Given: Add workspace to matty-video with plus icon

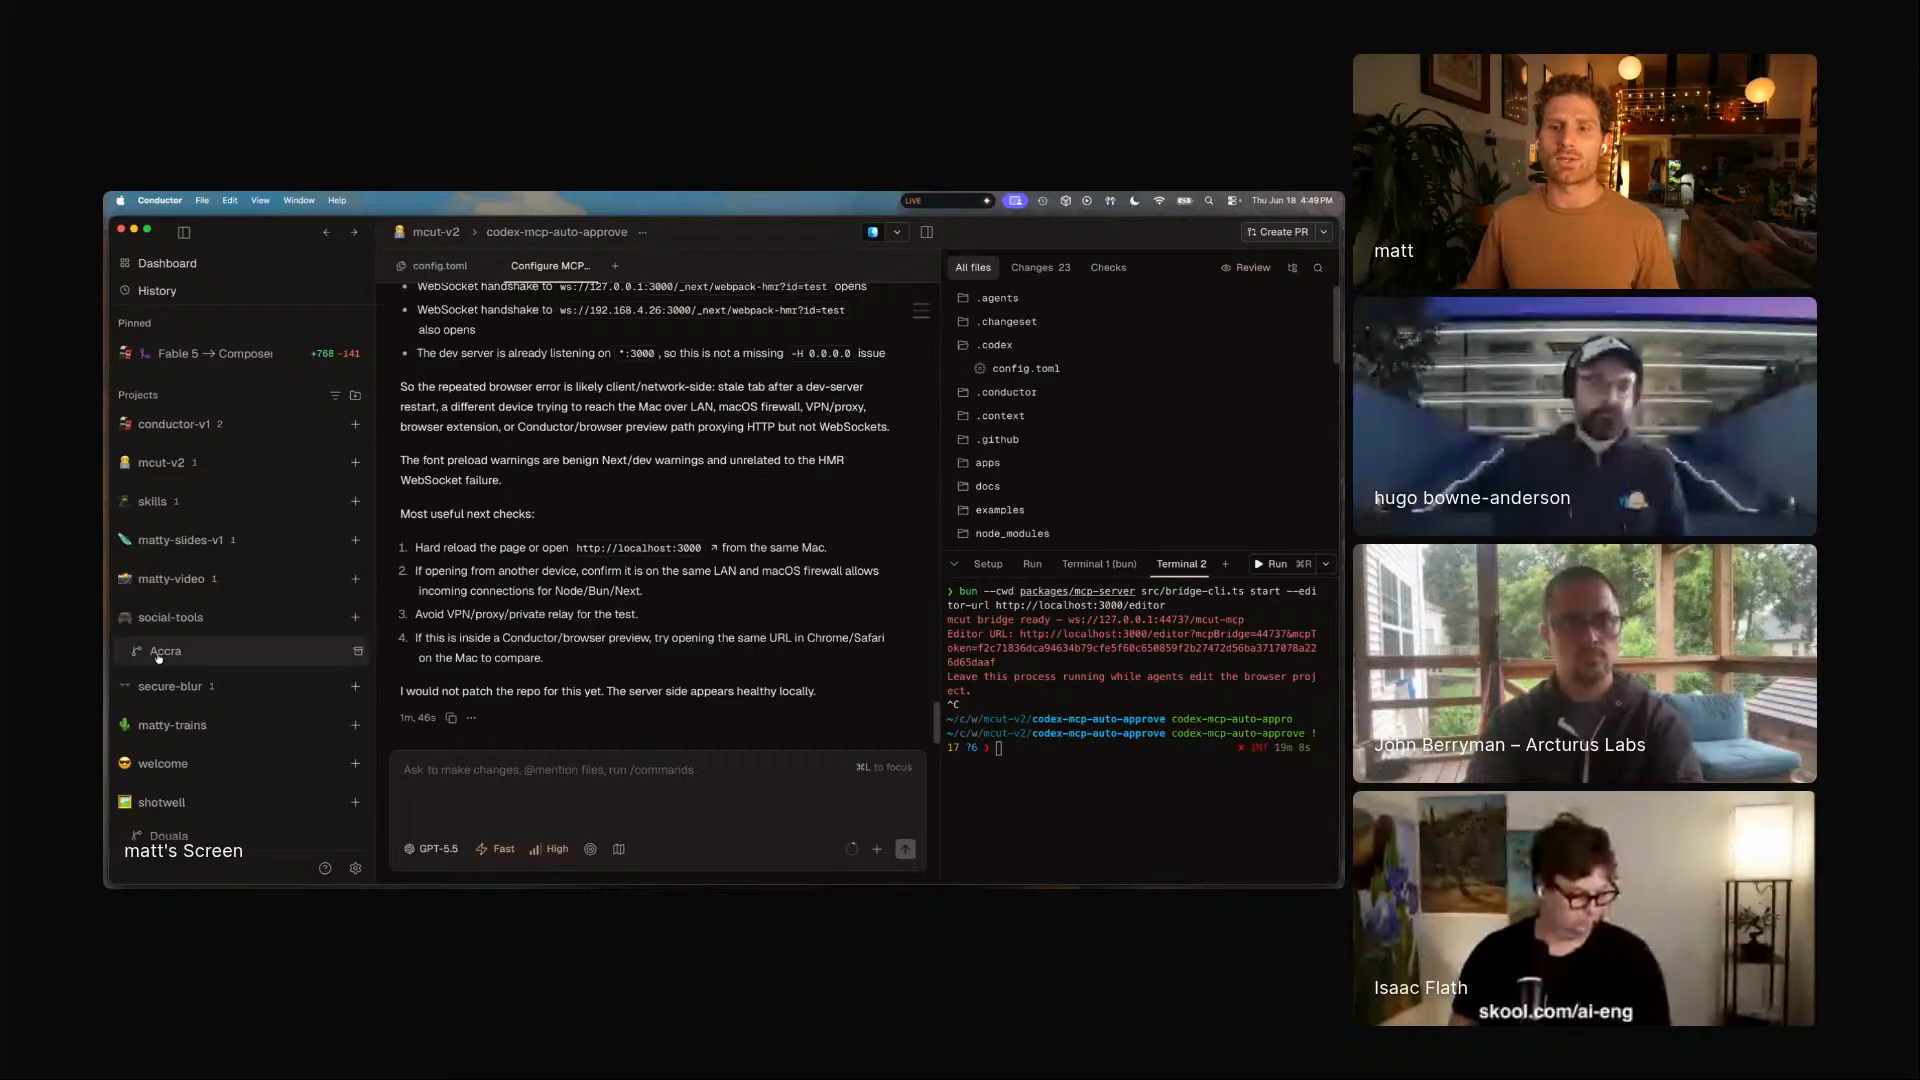Looking at the screenshot, I should [355, 579].
